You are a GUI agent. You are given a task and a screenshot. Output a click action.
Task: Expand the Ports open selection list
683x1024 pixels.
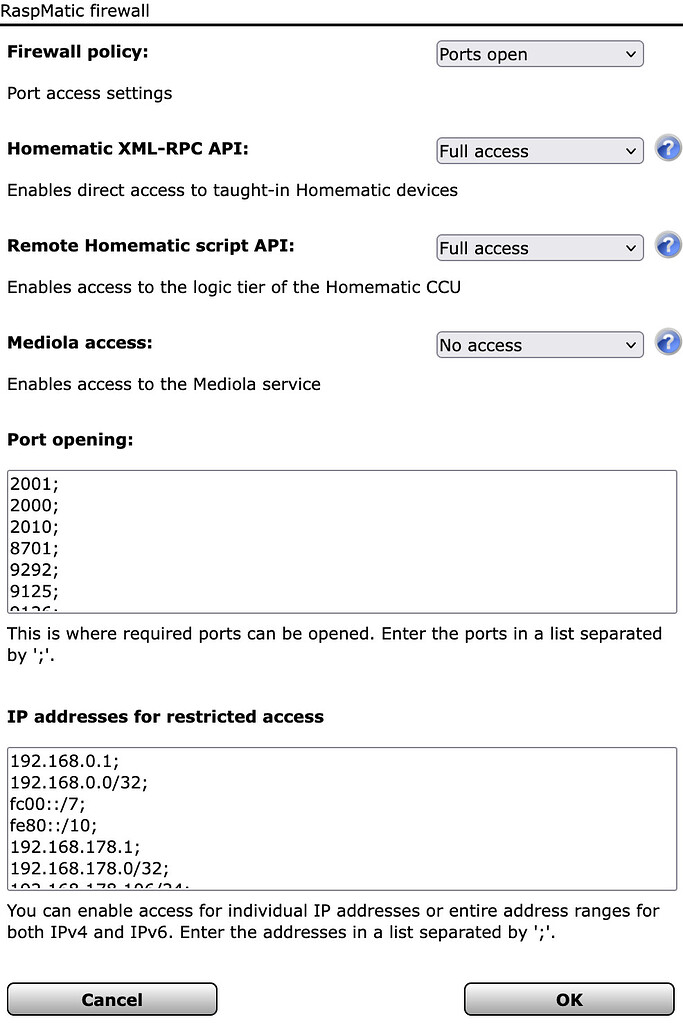(x=539, y=54)
